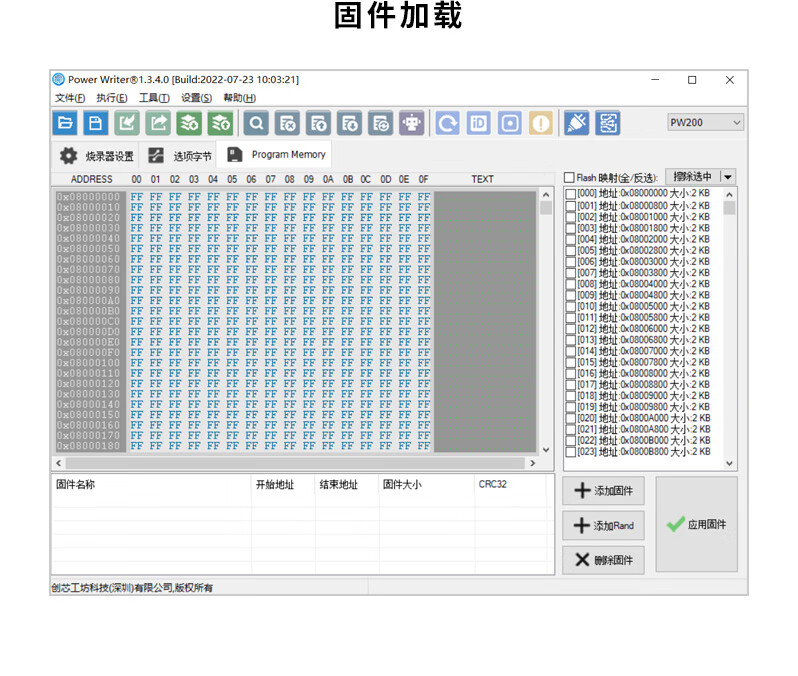Image resolution: width=798 pixels, height=676 pixels.
Task: Click the save project floppy disk icon
Action: point(96,123)
